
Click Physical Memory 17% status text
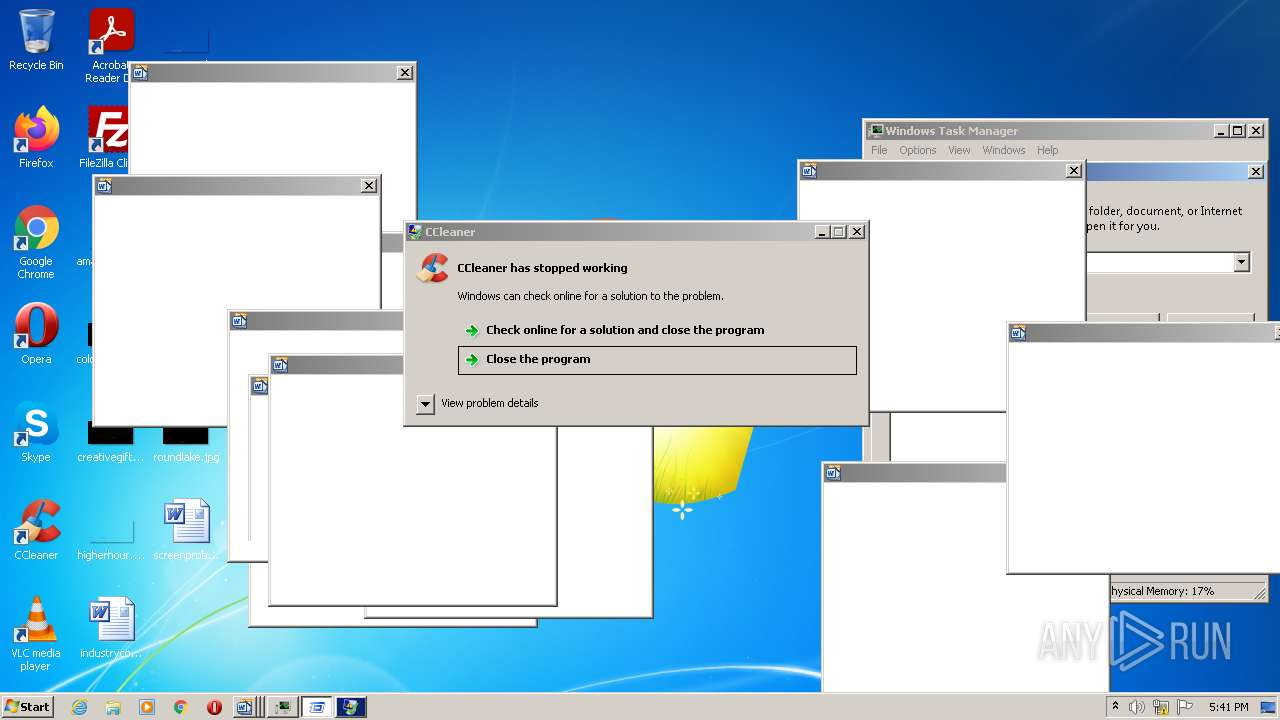pyautogui.click(x=1162, y=591)
